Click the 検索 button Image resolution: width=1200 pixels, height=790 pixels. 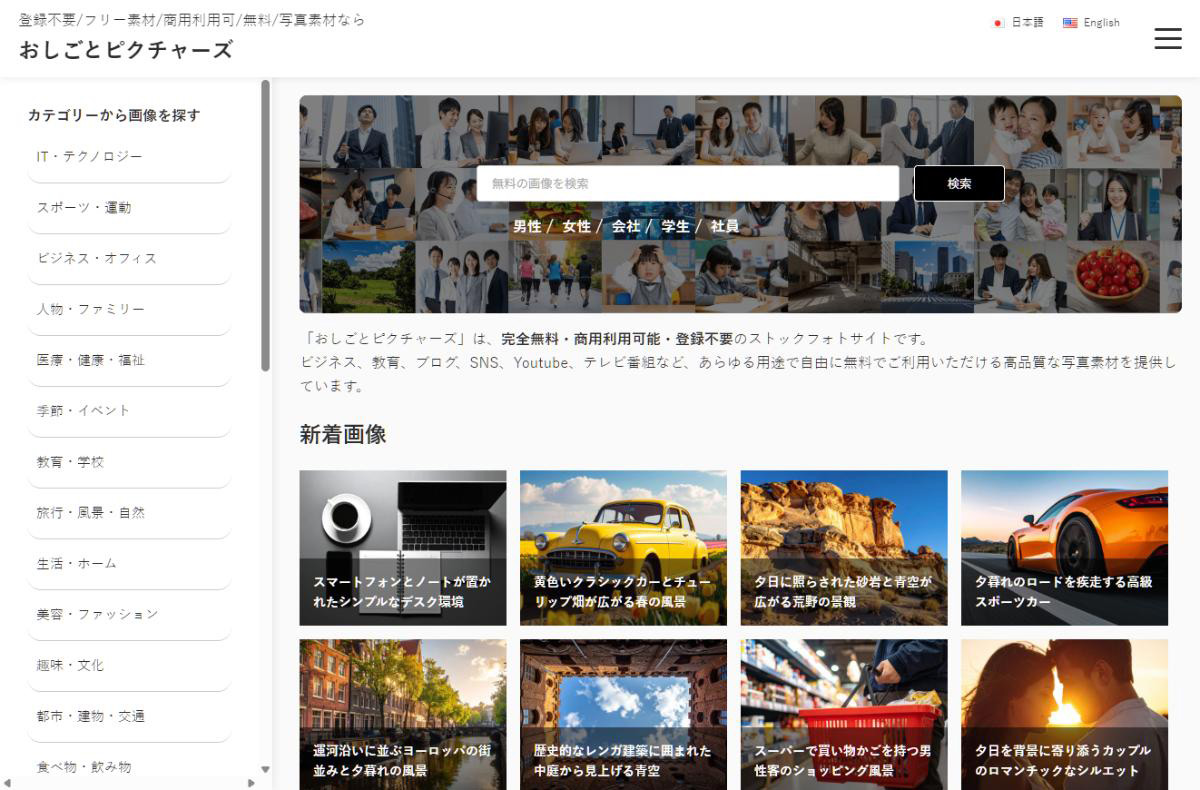click(959, 183)
